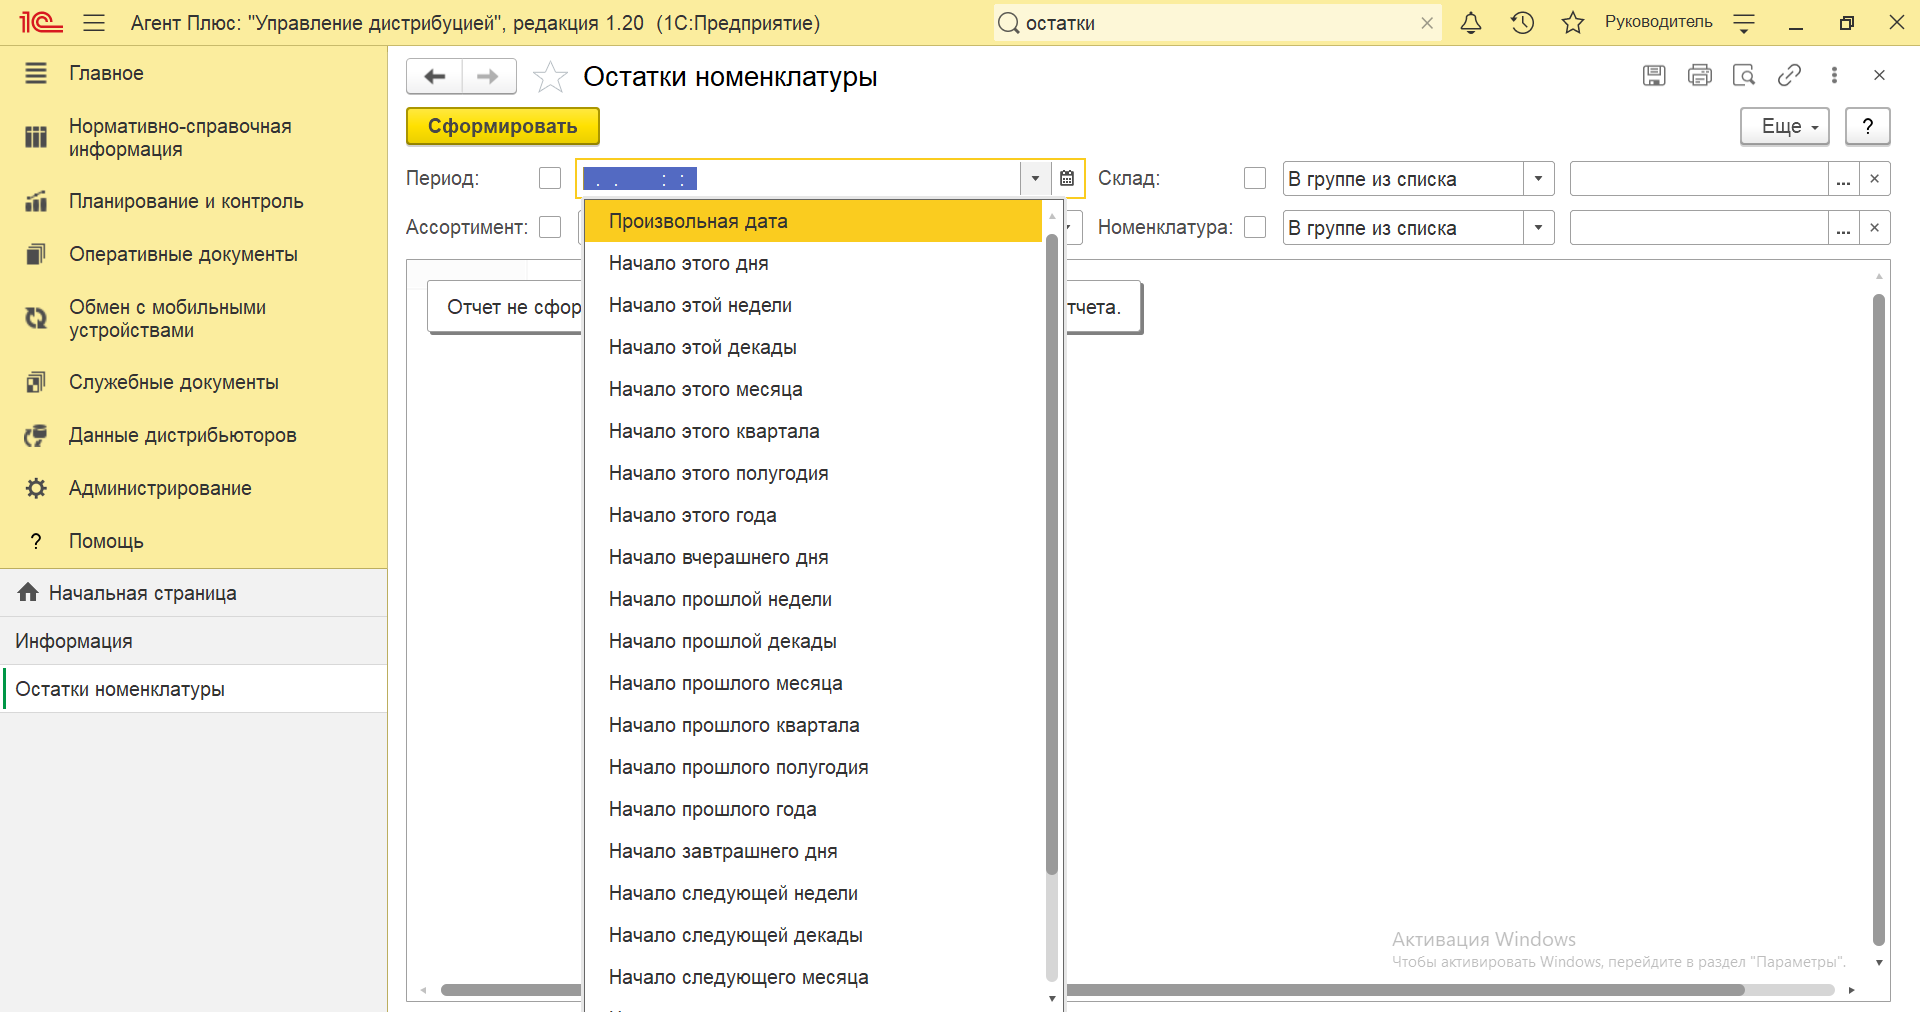Open Администрирование section
This screenshot has width=1920, height=1012.
coord(194,488)
